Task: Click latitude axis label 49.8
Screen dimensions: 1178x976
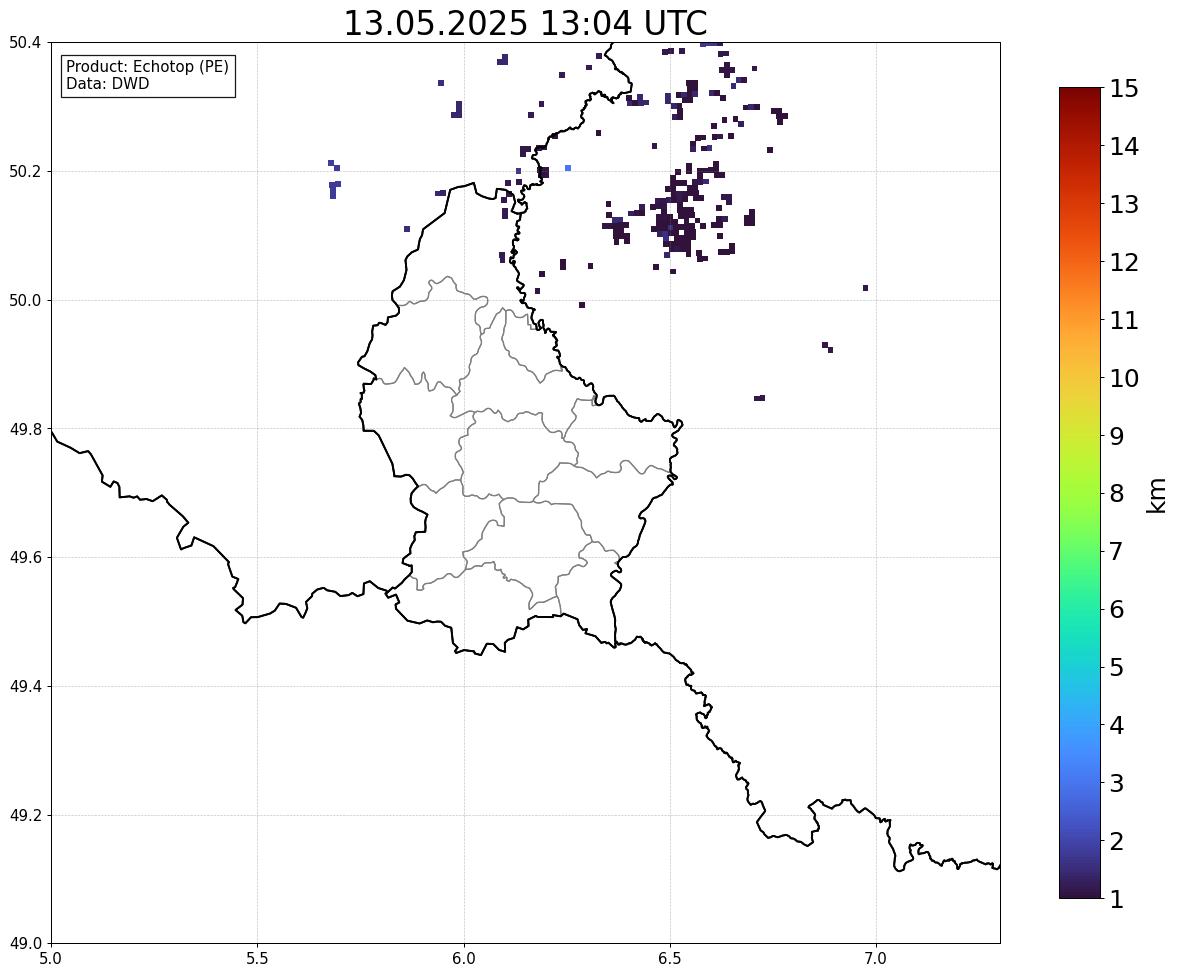Action: coord(24,429)
